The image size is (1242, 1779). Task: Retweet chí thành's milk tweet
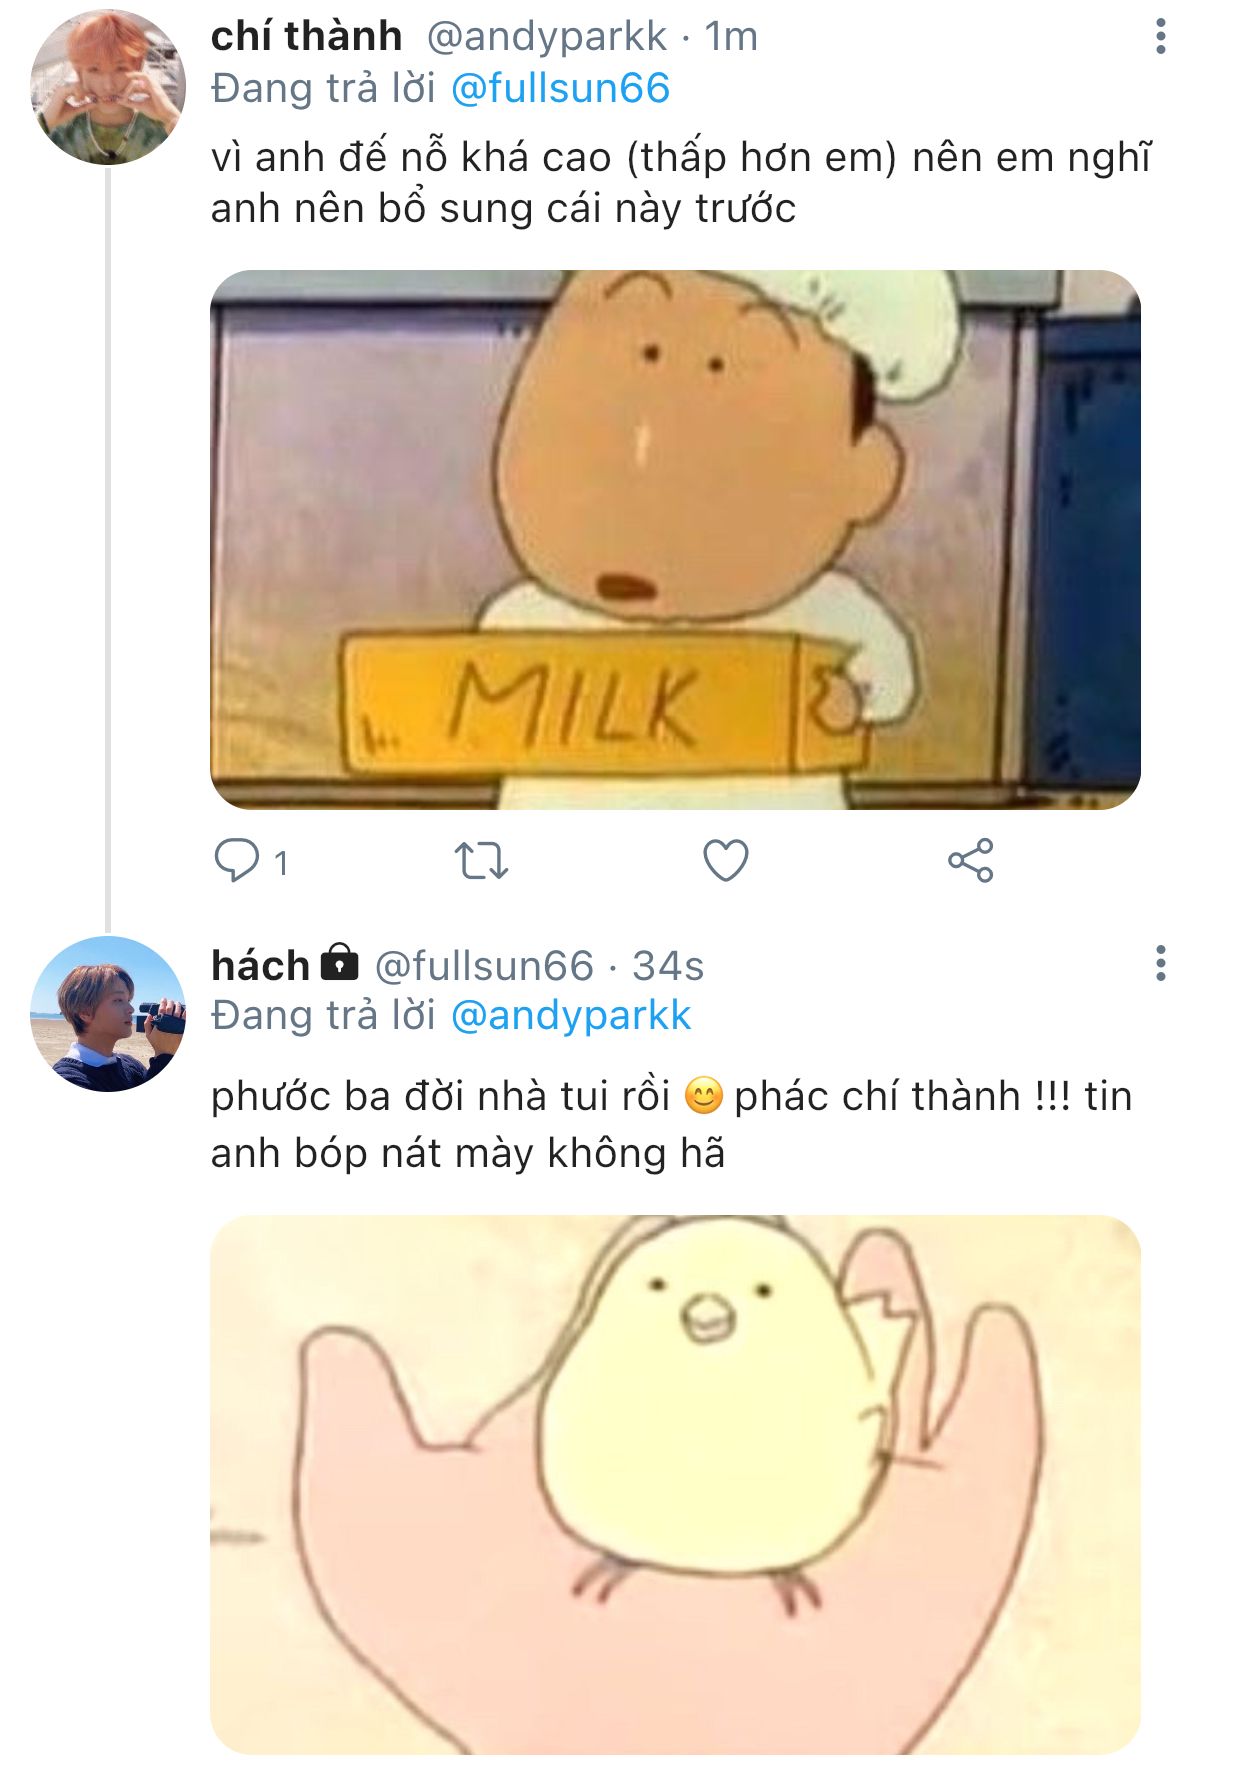point(482,861)
